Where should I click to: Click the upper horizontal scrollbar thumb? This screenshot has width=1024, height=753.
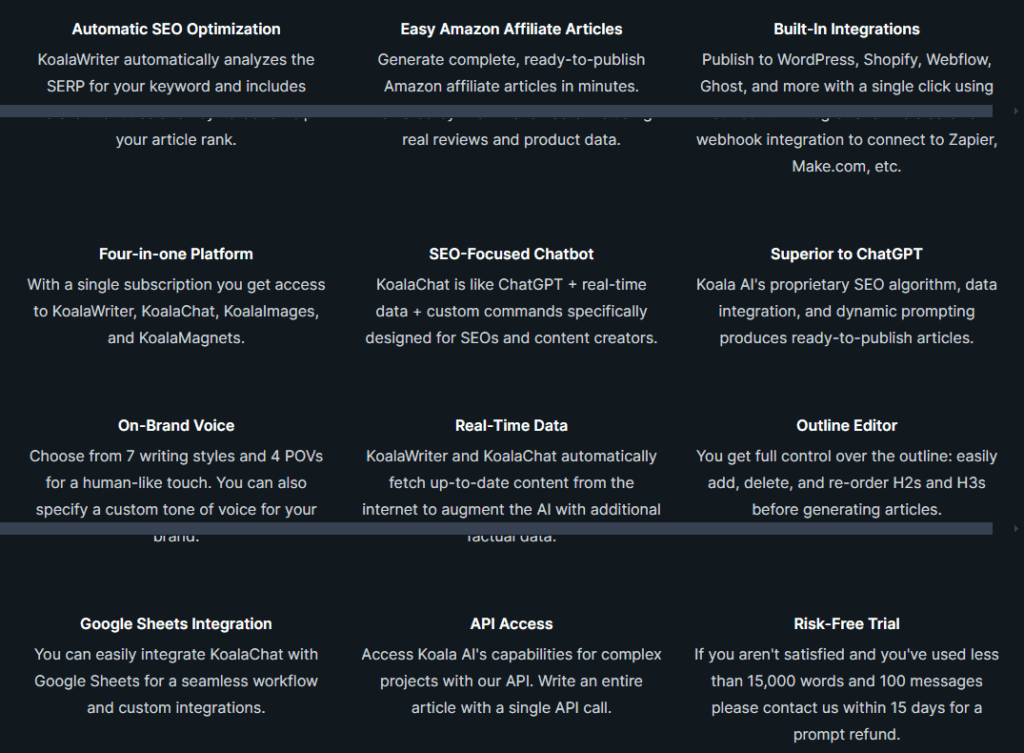496,112
